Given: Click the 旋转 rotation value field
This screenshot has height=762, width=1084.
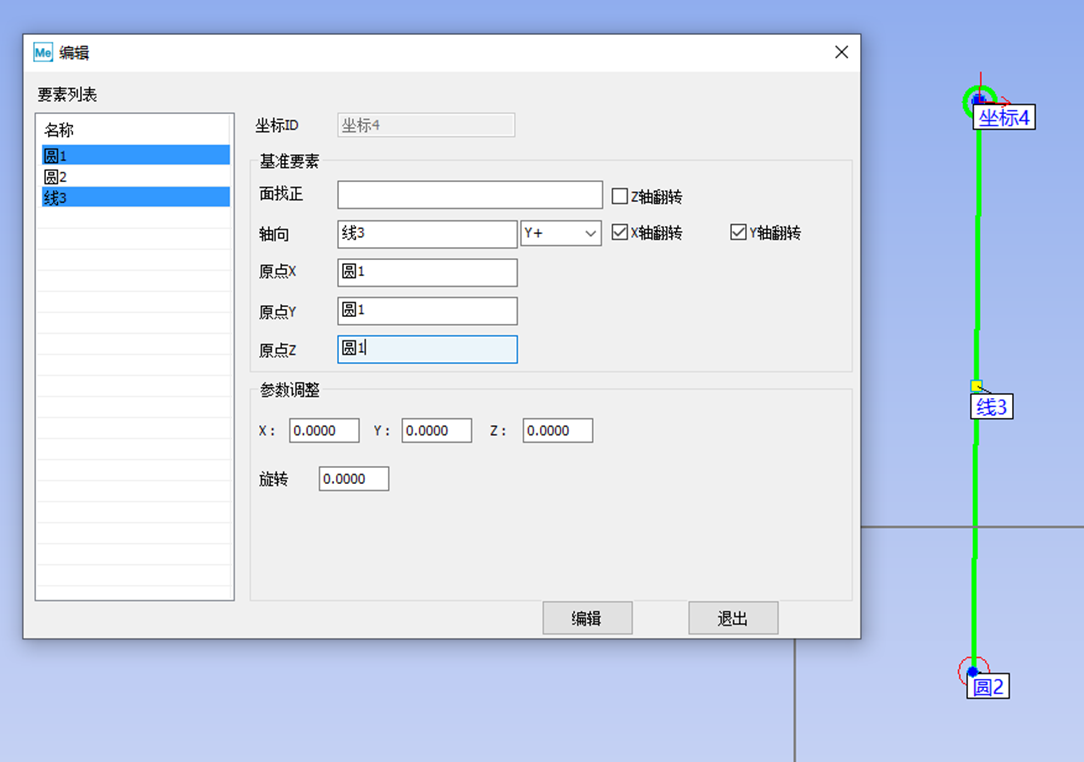Looking at the screenshot, I should (x=353, y=478).
